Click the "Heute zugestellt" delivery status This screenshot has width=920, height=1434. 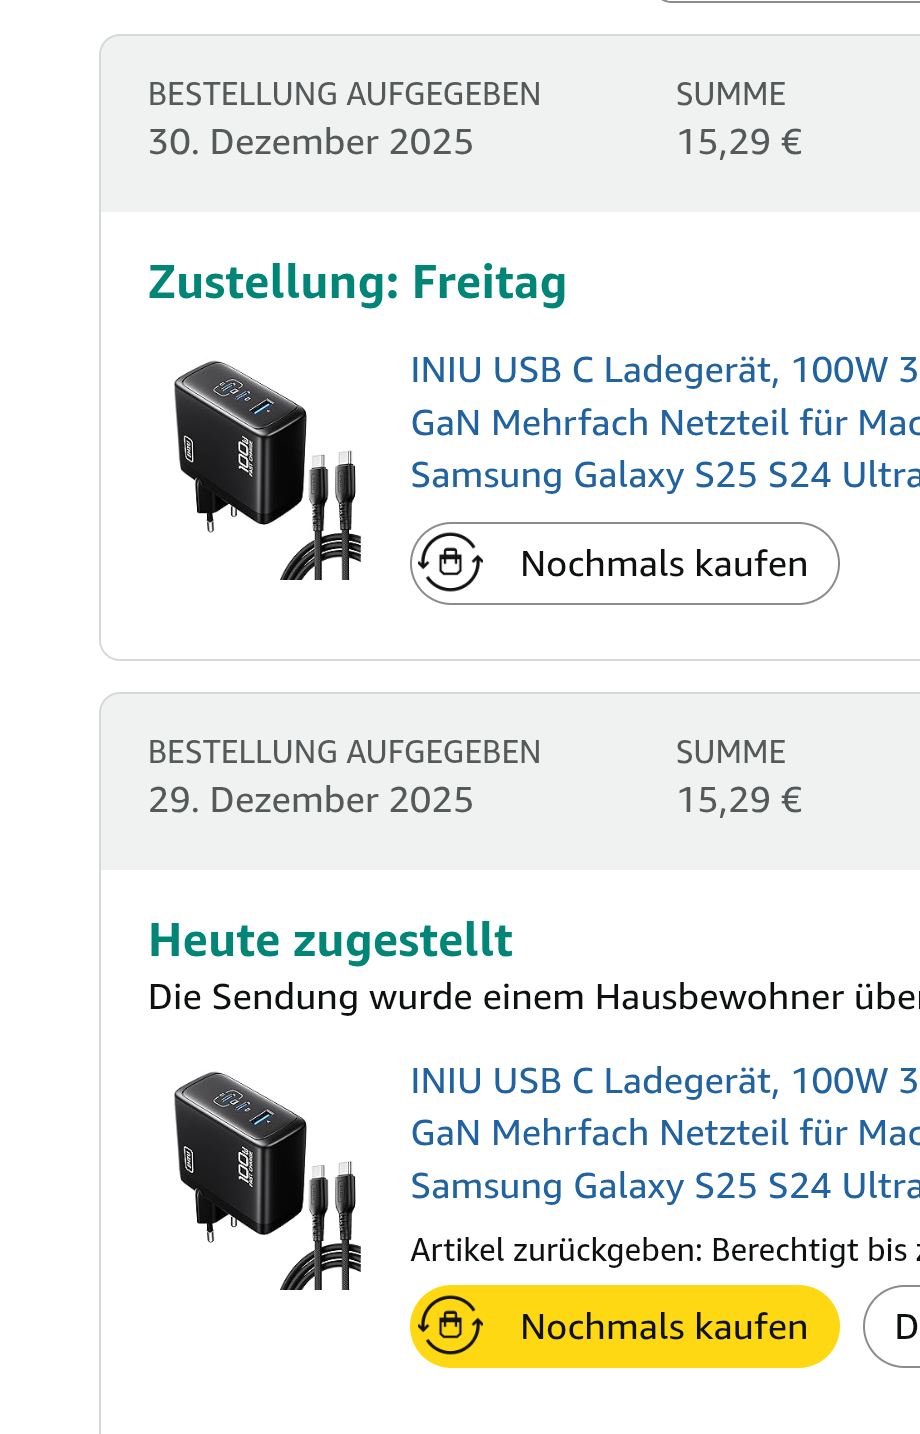pyautogui.click(x=330, y=940)
